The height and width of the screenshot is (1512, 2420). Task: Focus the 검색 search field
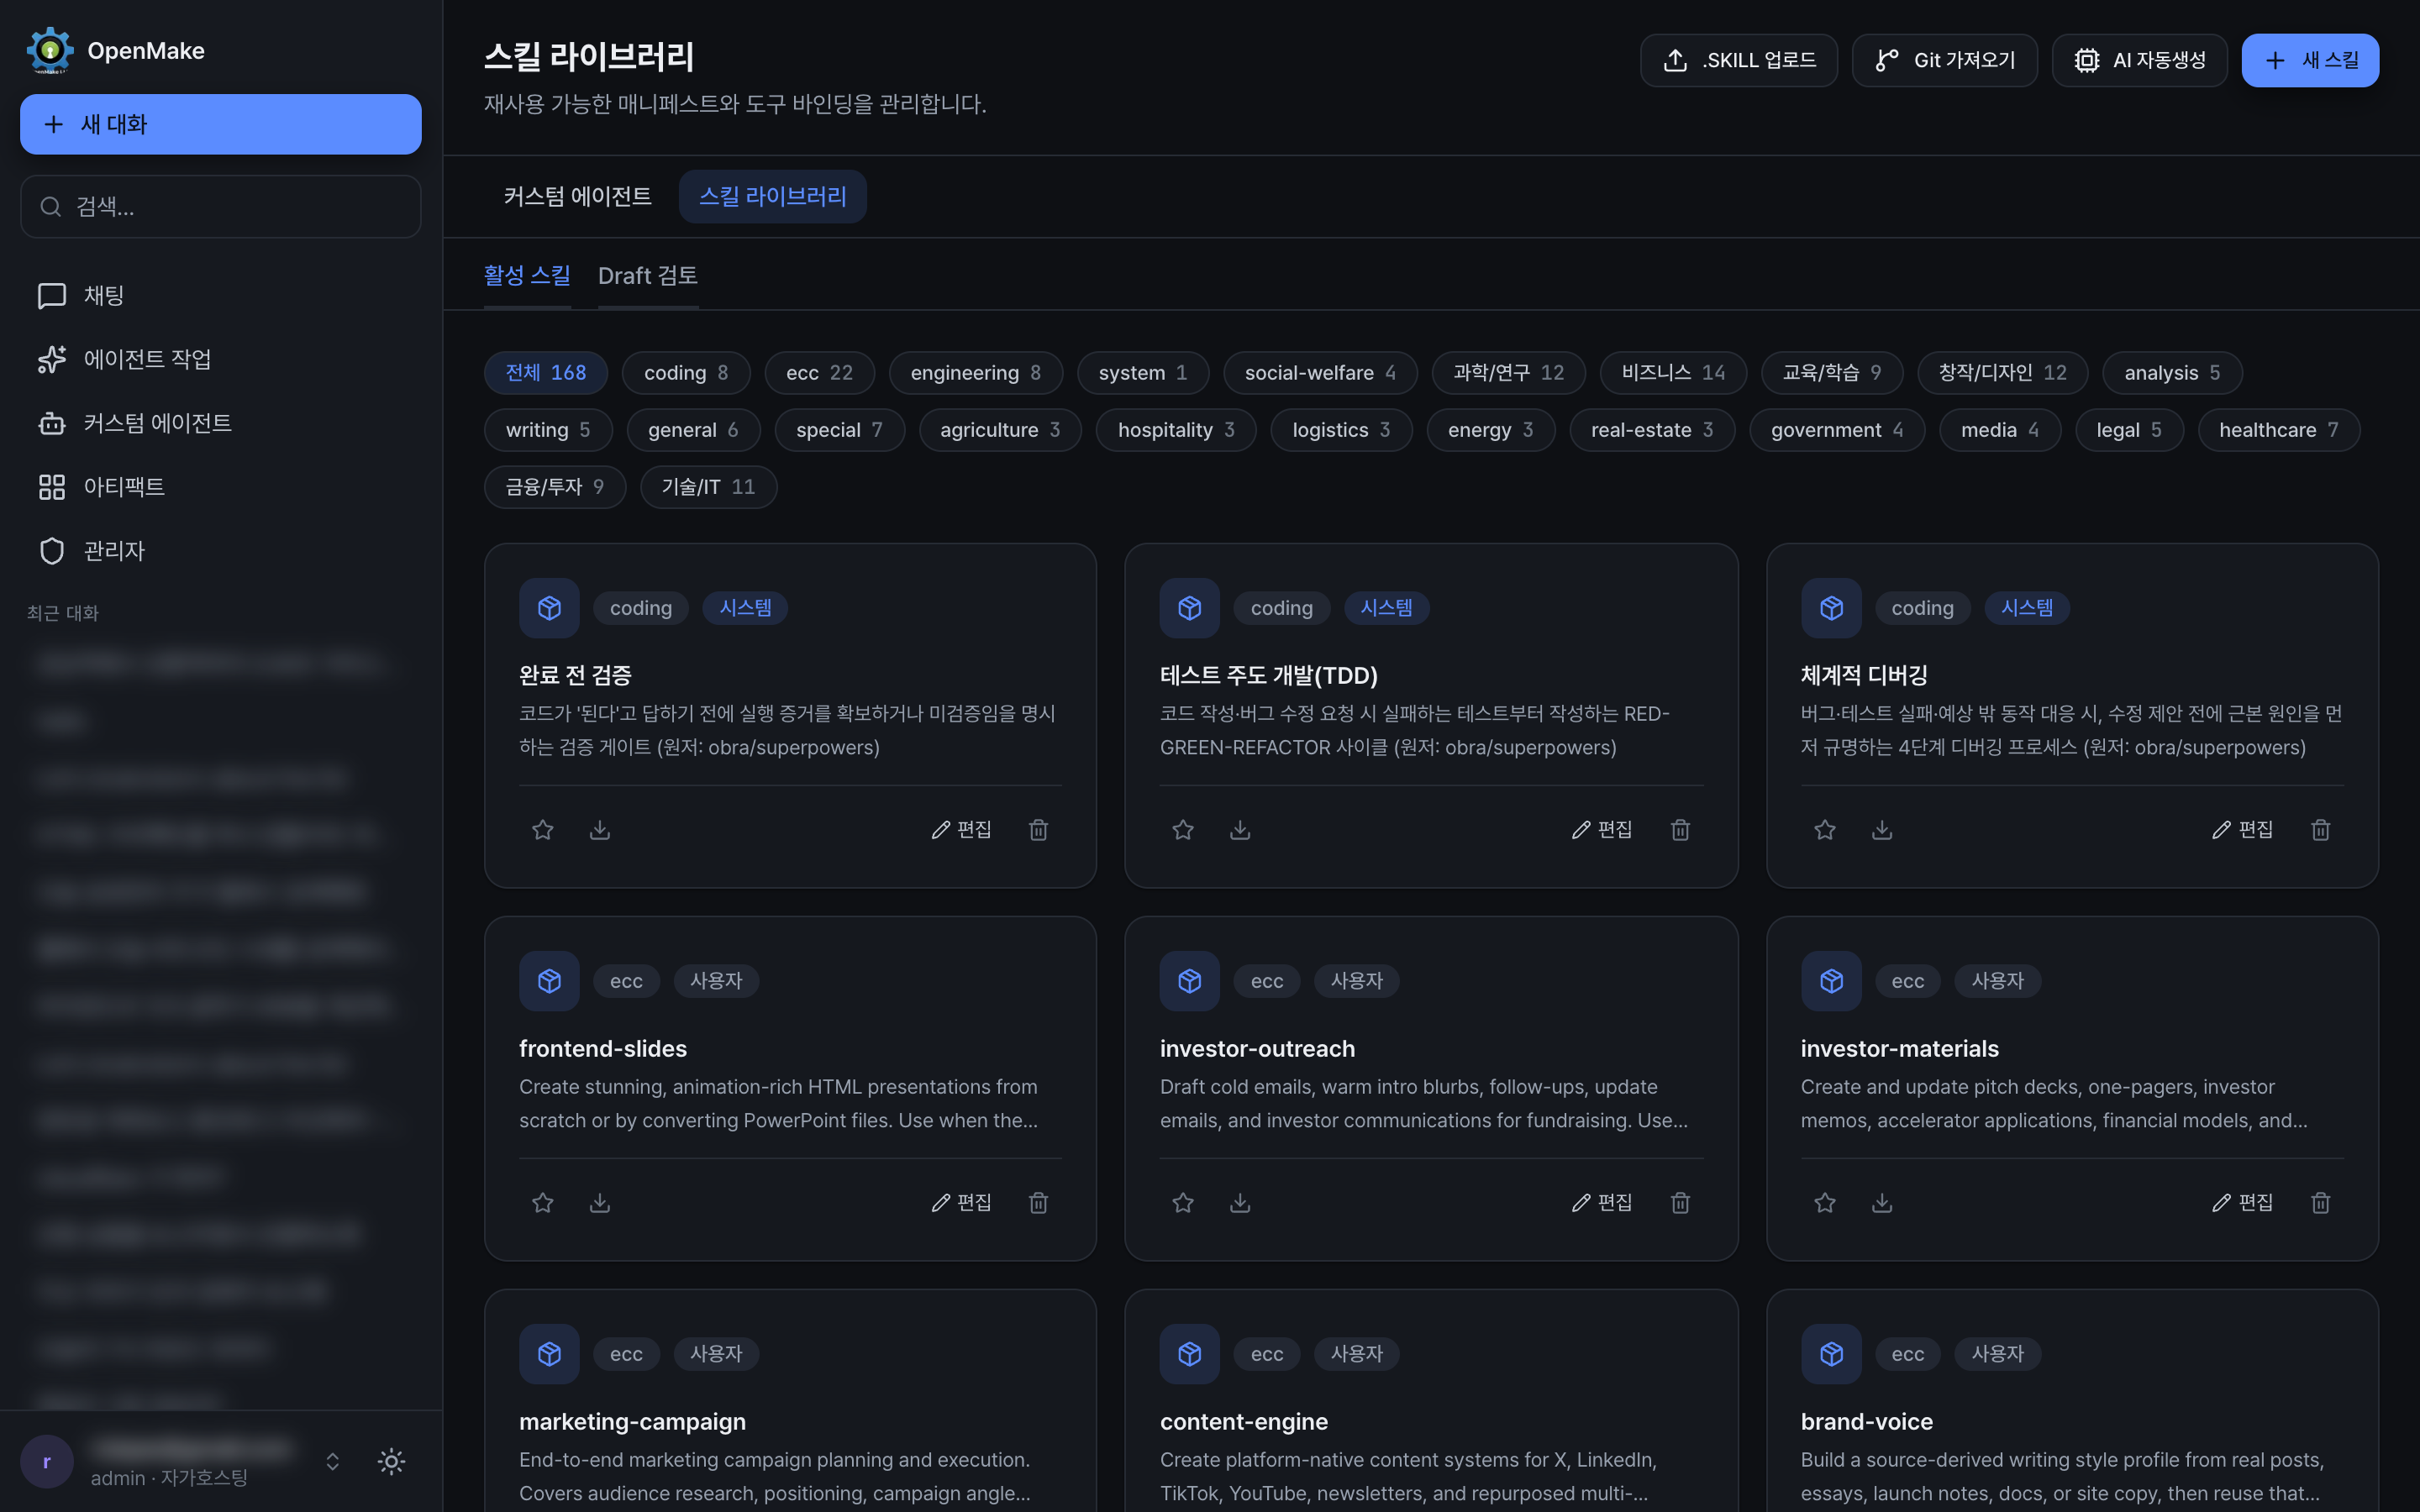220,206
